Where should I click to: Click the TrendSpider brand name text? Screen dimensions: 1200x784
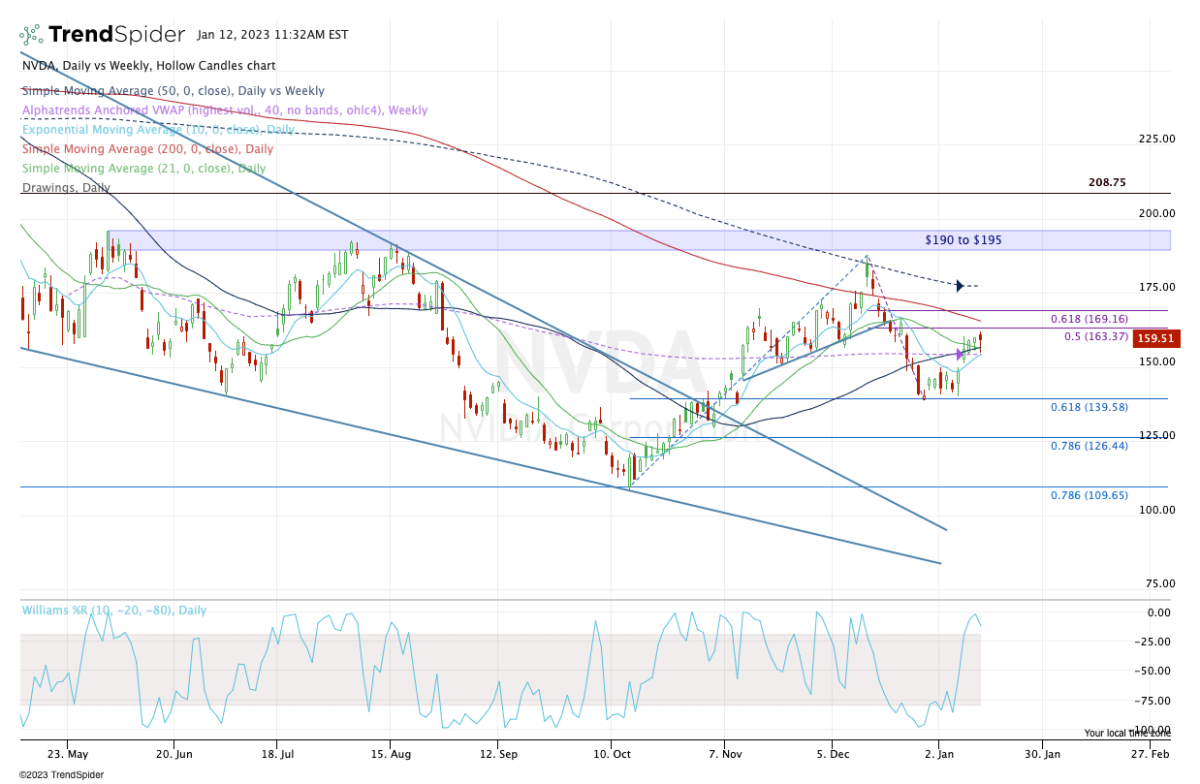point(118,35)
